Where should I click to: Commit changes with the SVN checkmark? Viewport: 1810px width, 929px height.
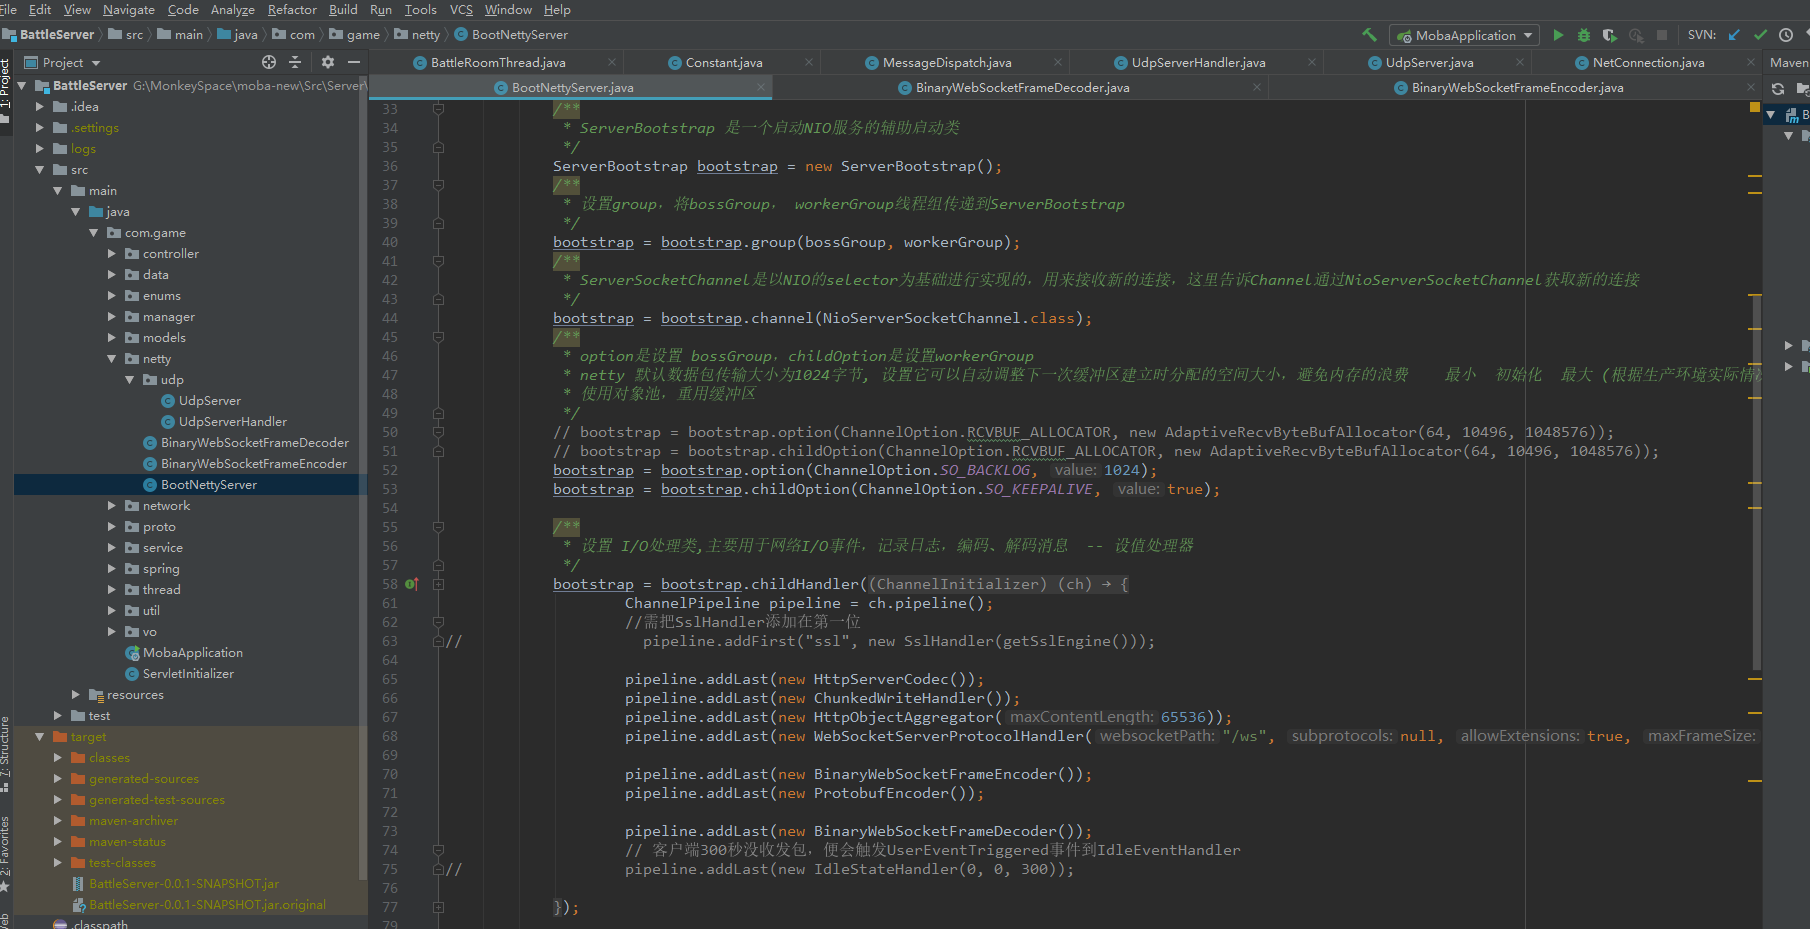coord(1760,35)
